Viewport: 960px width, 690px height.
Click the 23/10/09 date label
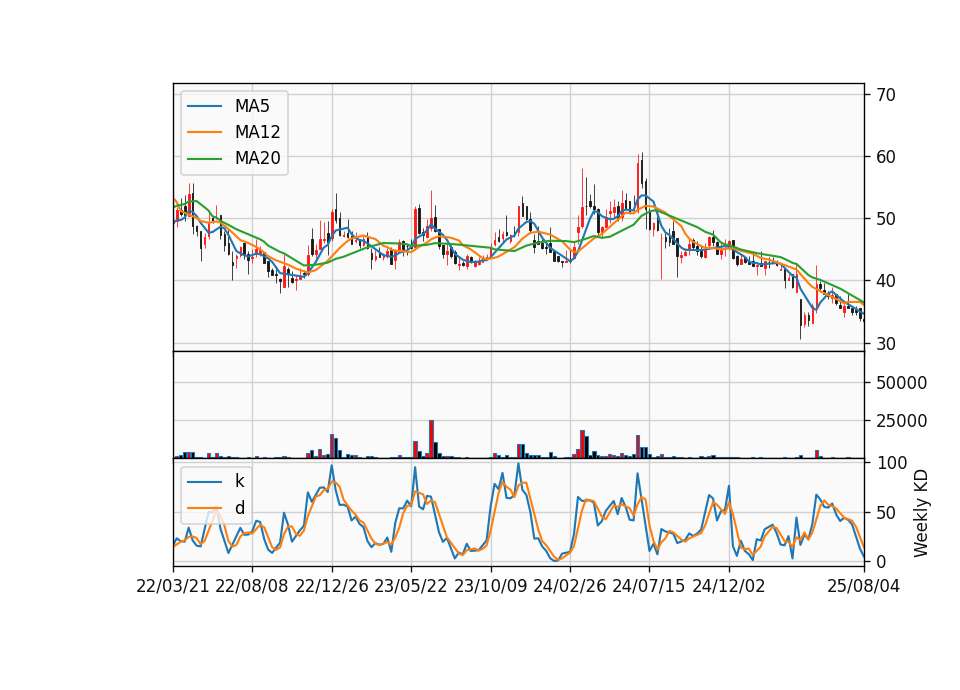(x=490, y=586)
